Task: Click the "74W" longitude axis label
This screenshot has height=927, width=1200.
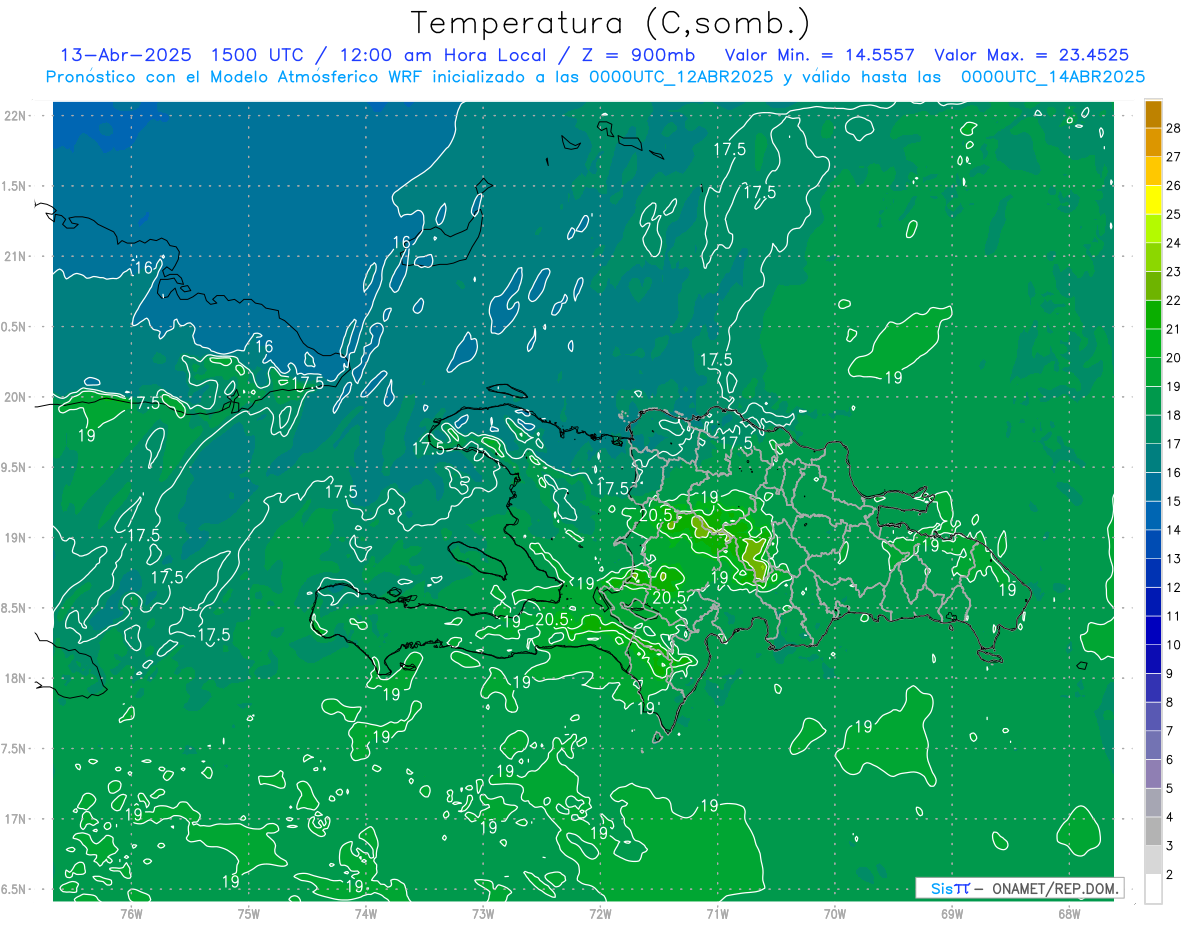Action: [x=366, y=913]
